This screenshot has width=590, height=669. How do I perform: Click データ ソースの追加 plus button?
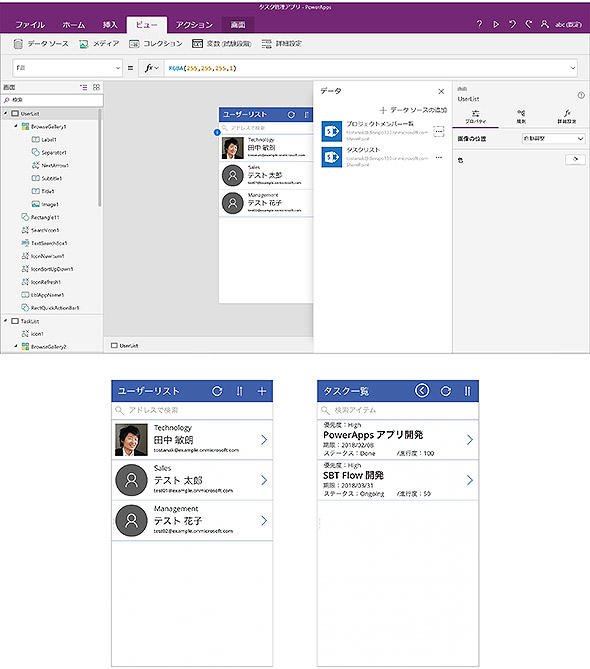click(413, 110)
